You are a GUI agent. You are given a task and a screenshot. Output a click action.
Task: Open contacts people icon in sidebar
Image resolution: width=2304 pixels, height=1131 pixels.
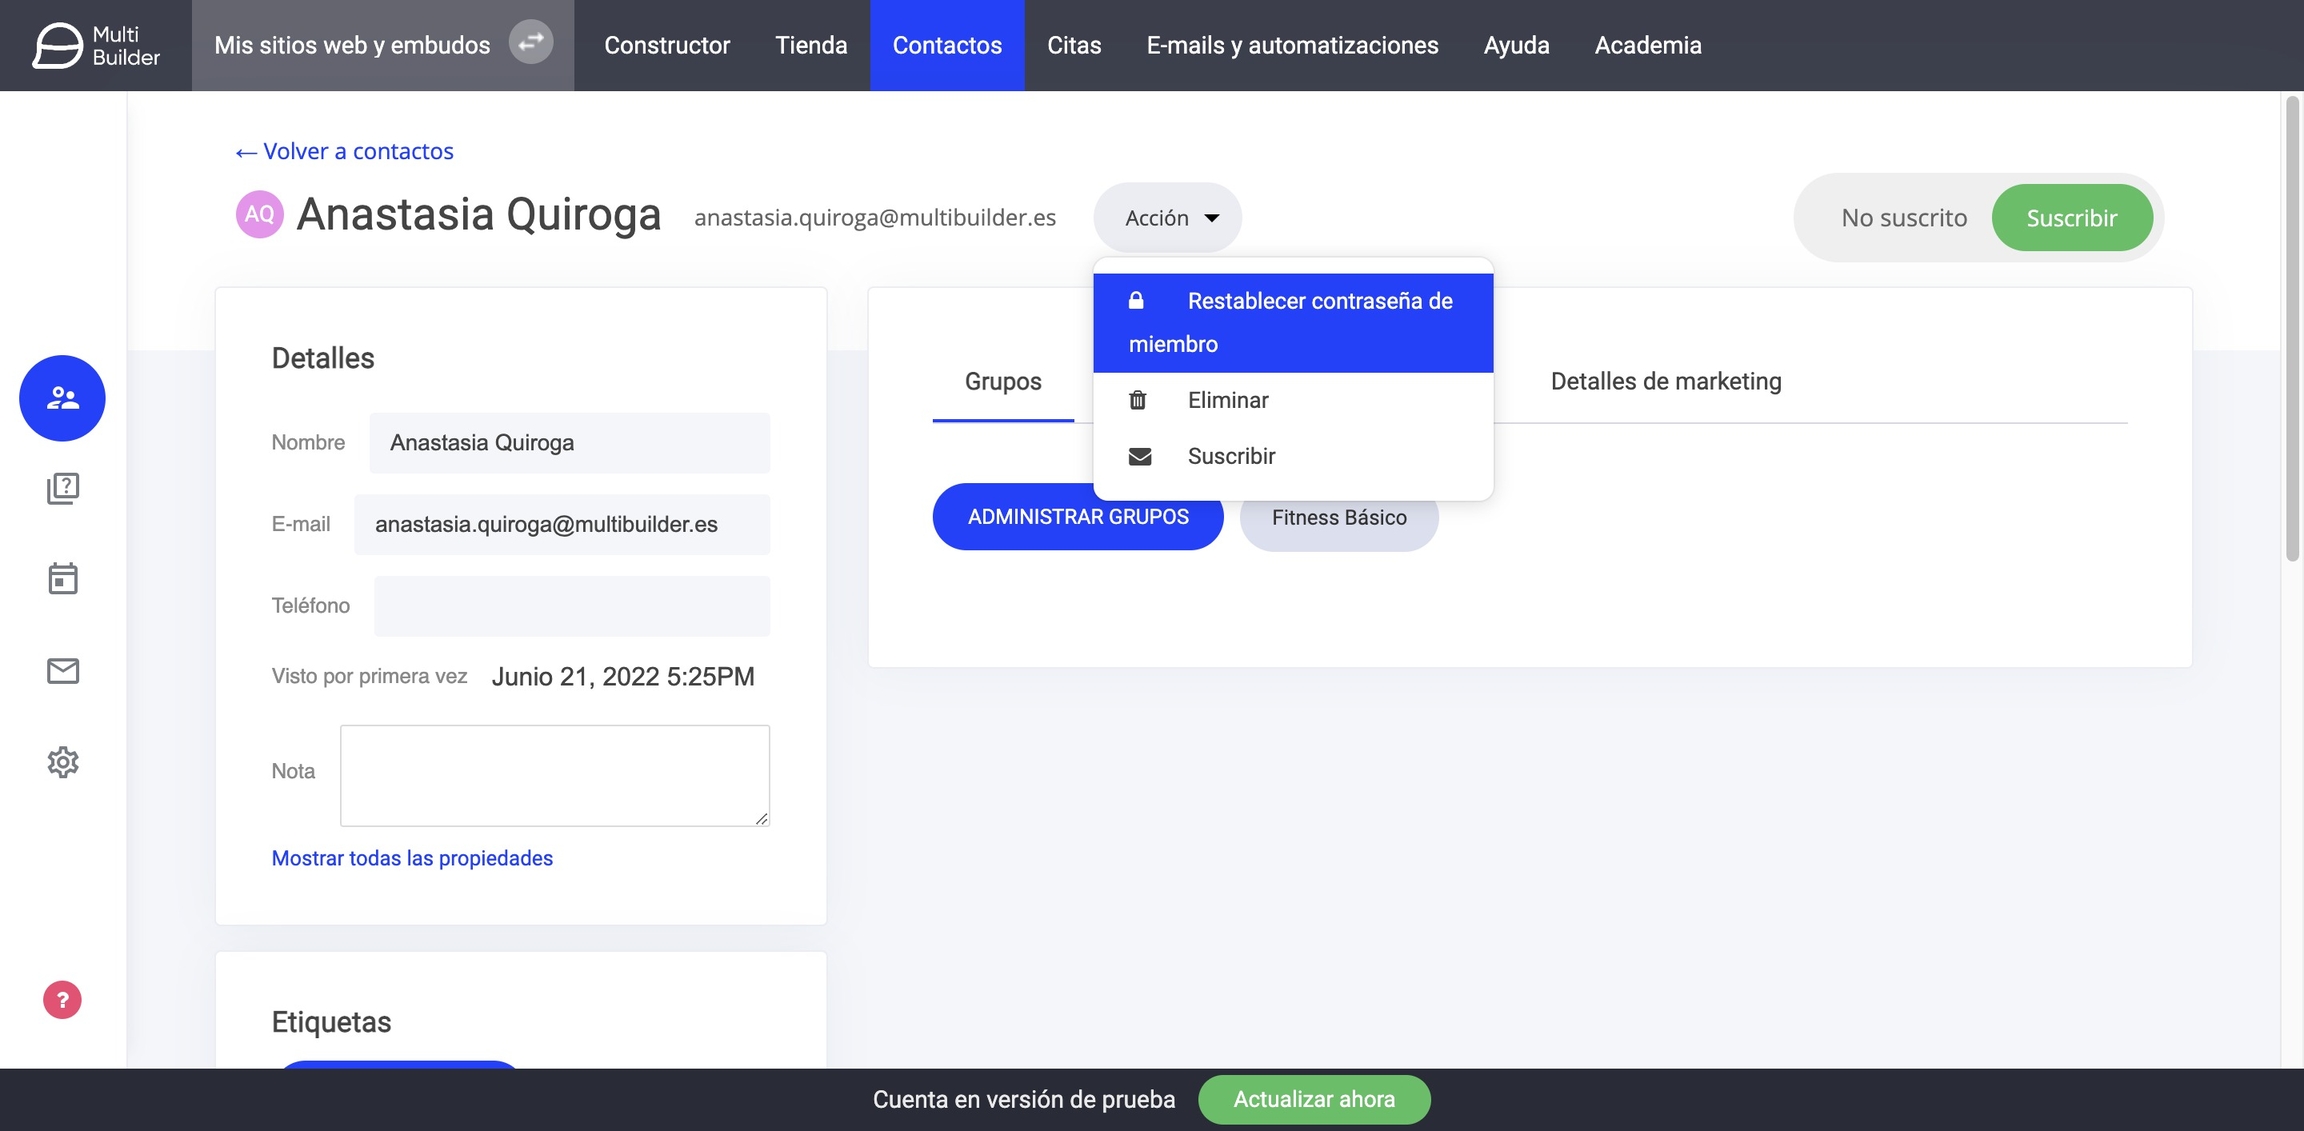(62, 398)
